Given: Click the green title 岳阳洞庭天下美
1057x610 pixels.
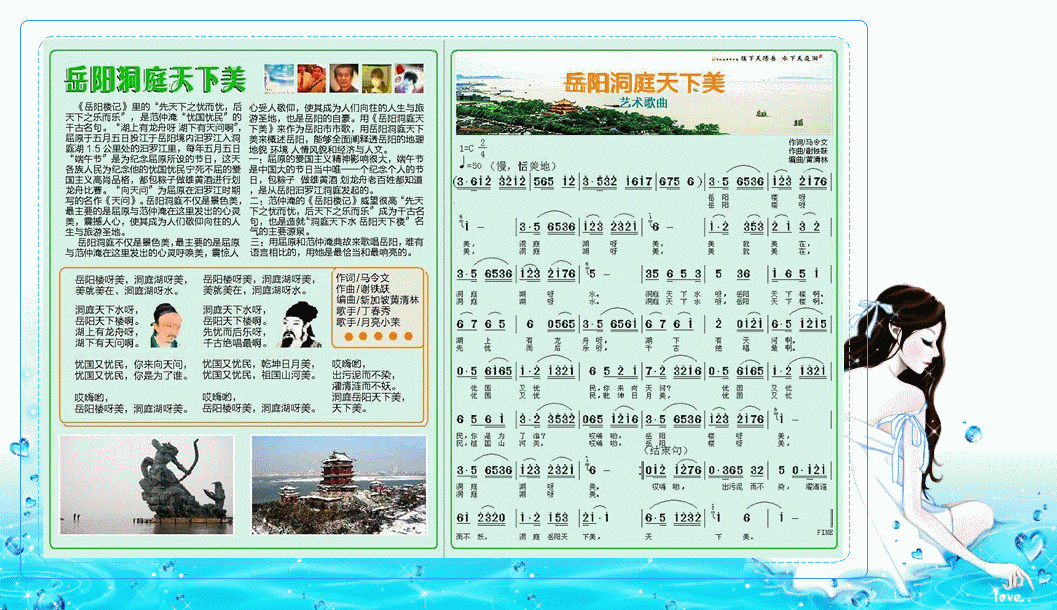Looking at the screenshot, I should [x=155, y=80].
